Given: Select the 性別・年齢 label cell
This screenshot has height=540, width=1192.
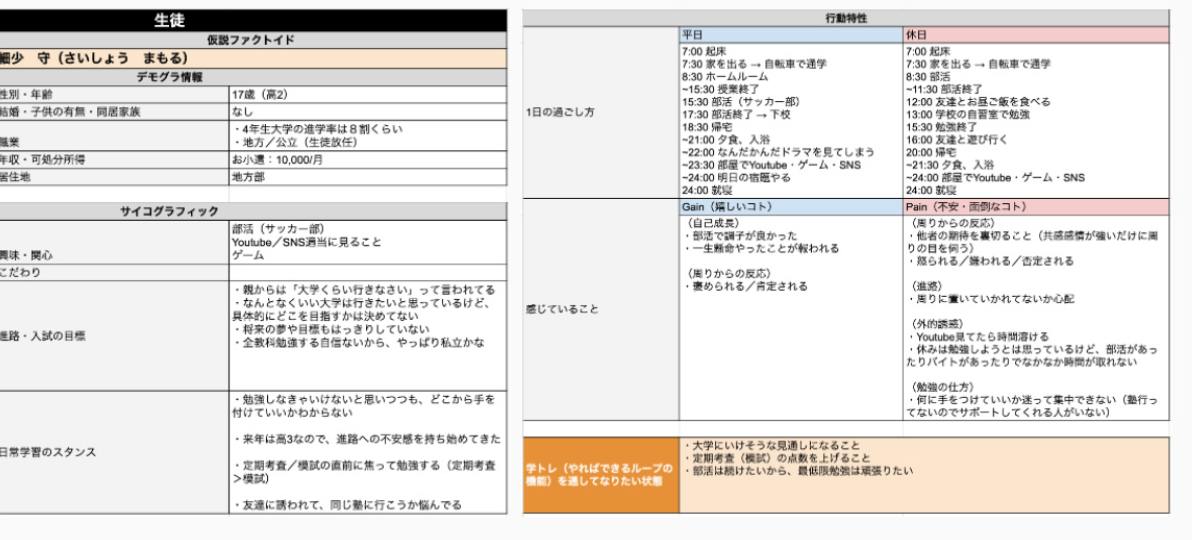Looking at the screenshot, I should [x=114, y=94].
